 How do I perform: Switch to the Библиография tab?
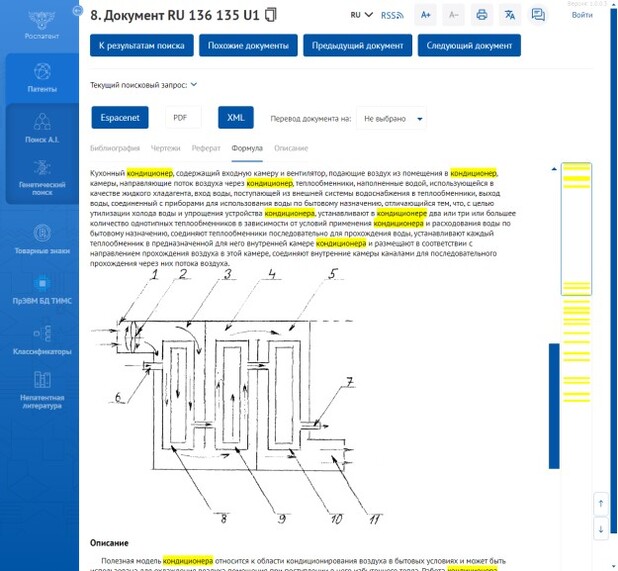point(115,148)
